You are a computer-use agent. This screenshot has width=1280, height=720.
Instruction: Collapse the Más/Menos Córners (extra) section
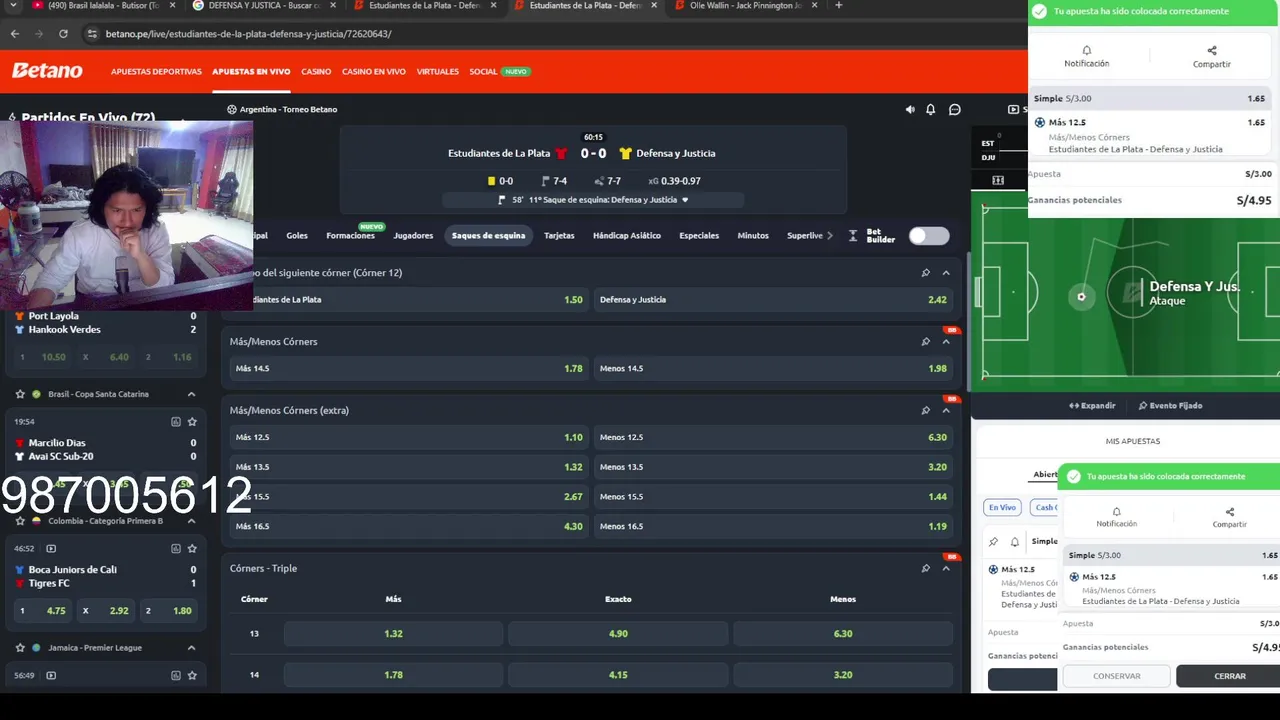[946, 410]
